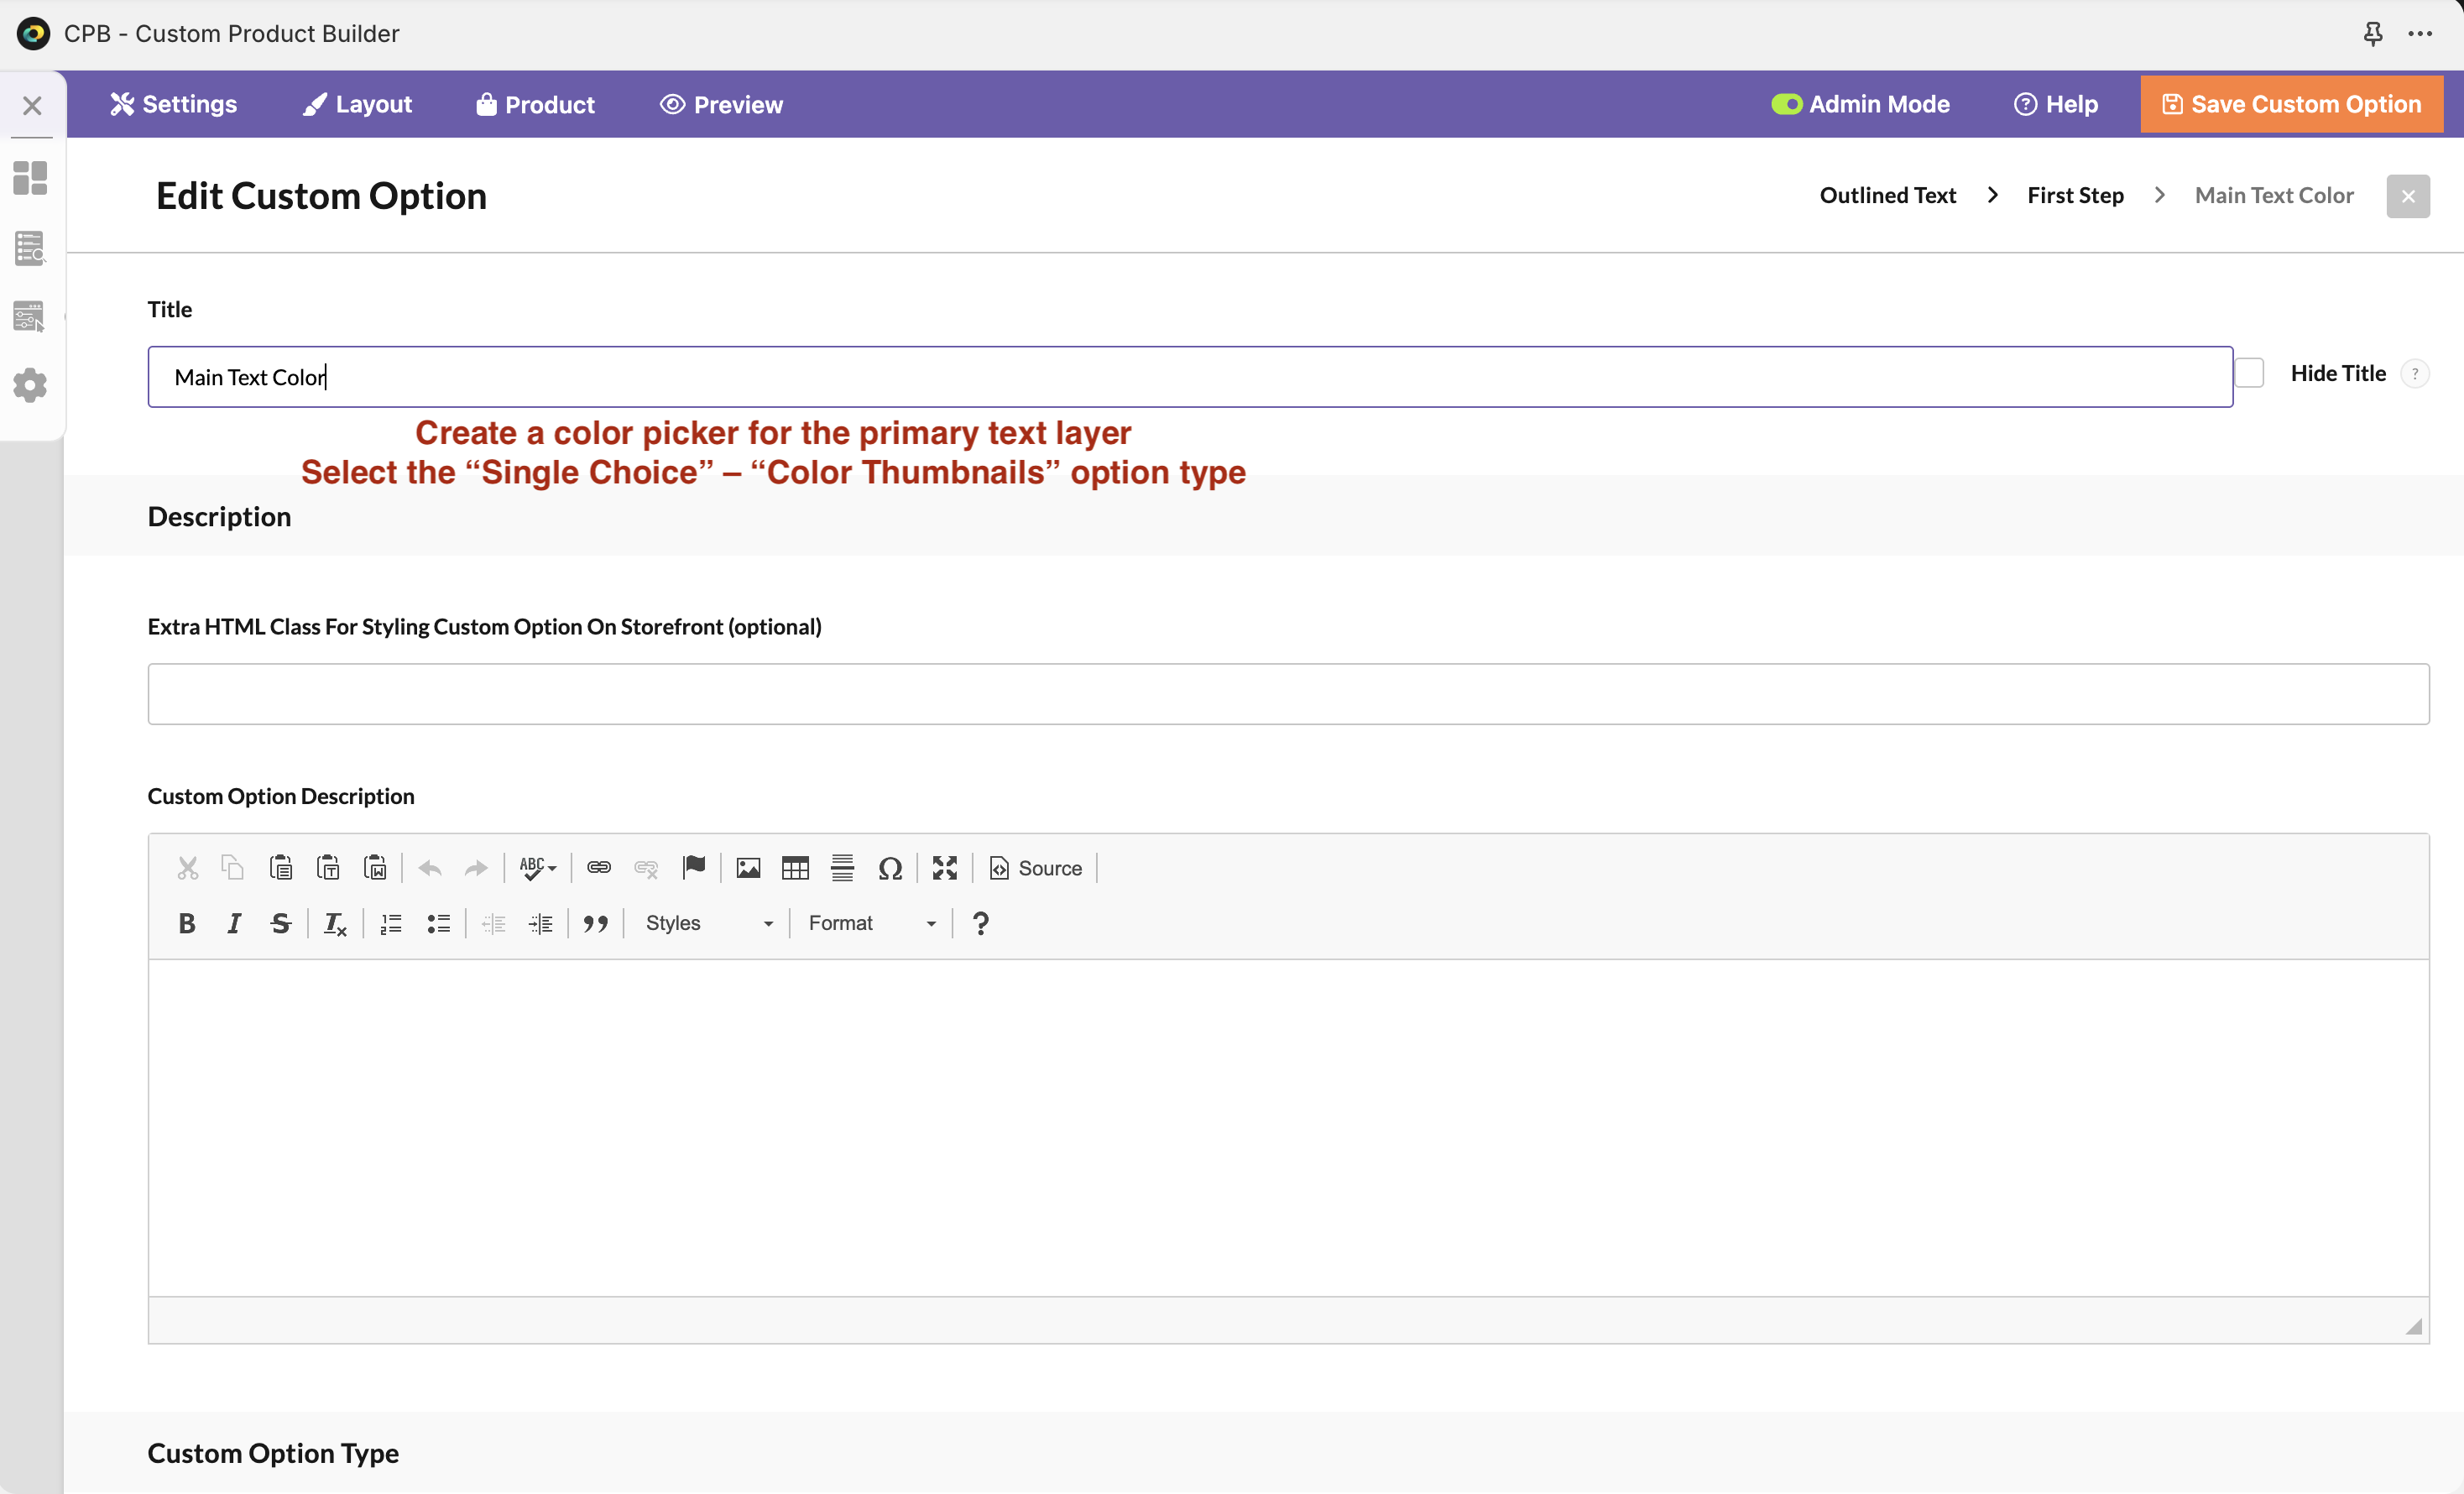
Task: Insert a special character (Omega icon)
Action: click(890, 868)
